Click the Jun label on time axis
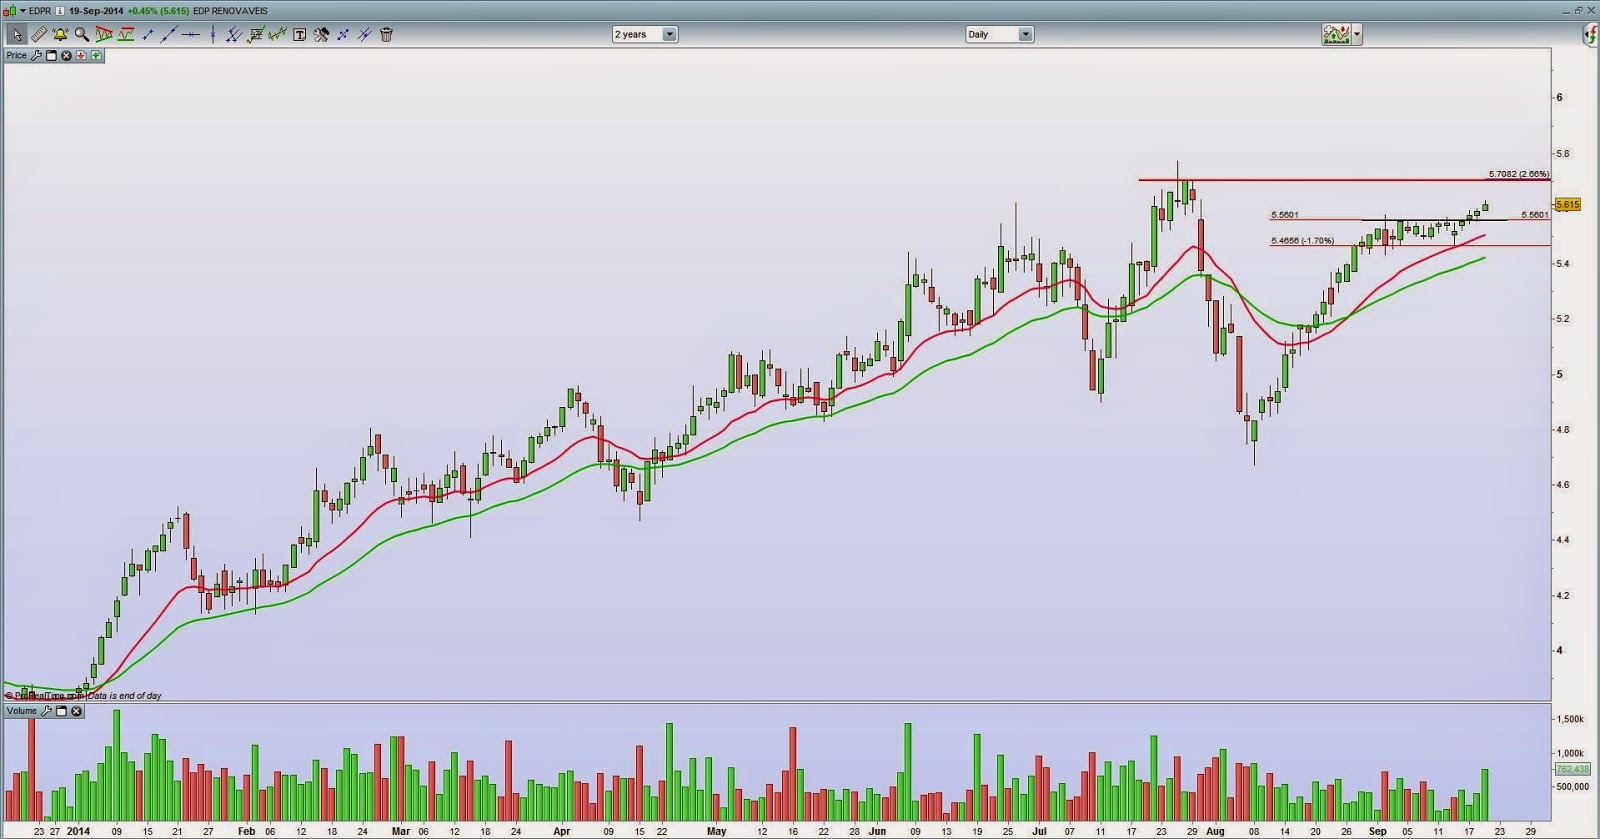1600x839 pixels. click(x=877, y=831)
